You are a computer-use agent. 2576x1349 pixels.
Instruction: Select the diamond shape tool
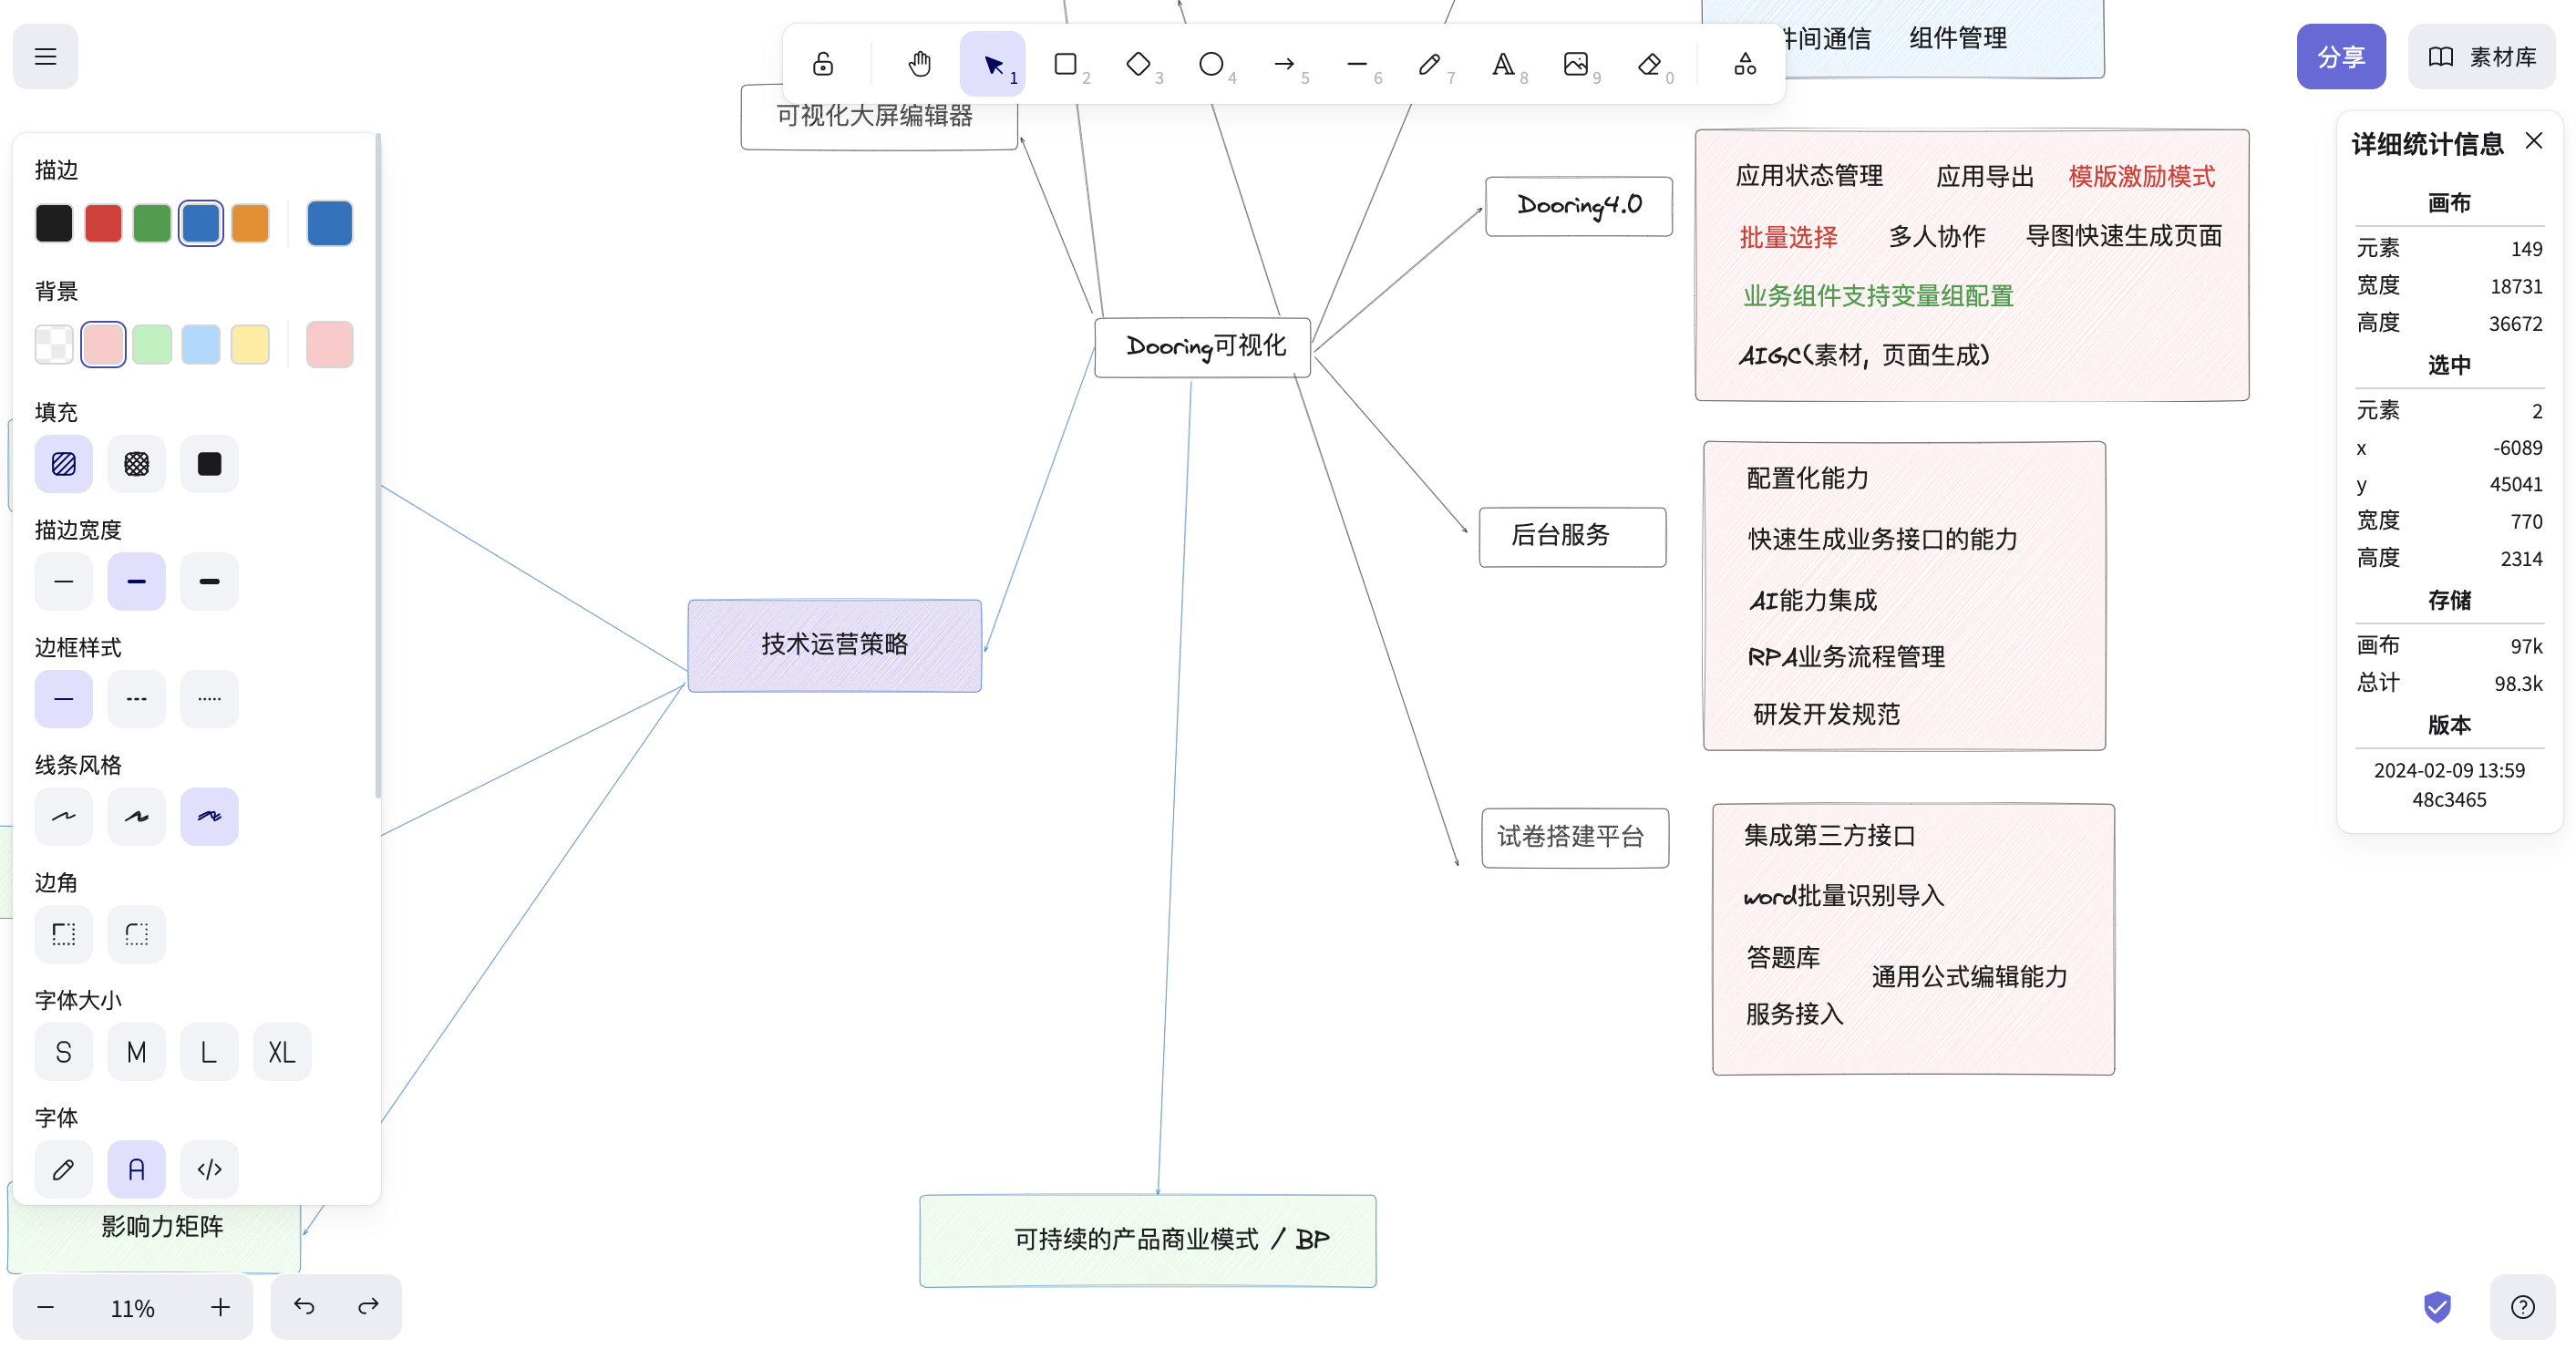(1138, 63)
